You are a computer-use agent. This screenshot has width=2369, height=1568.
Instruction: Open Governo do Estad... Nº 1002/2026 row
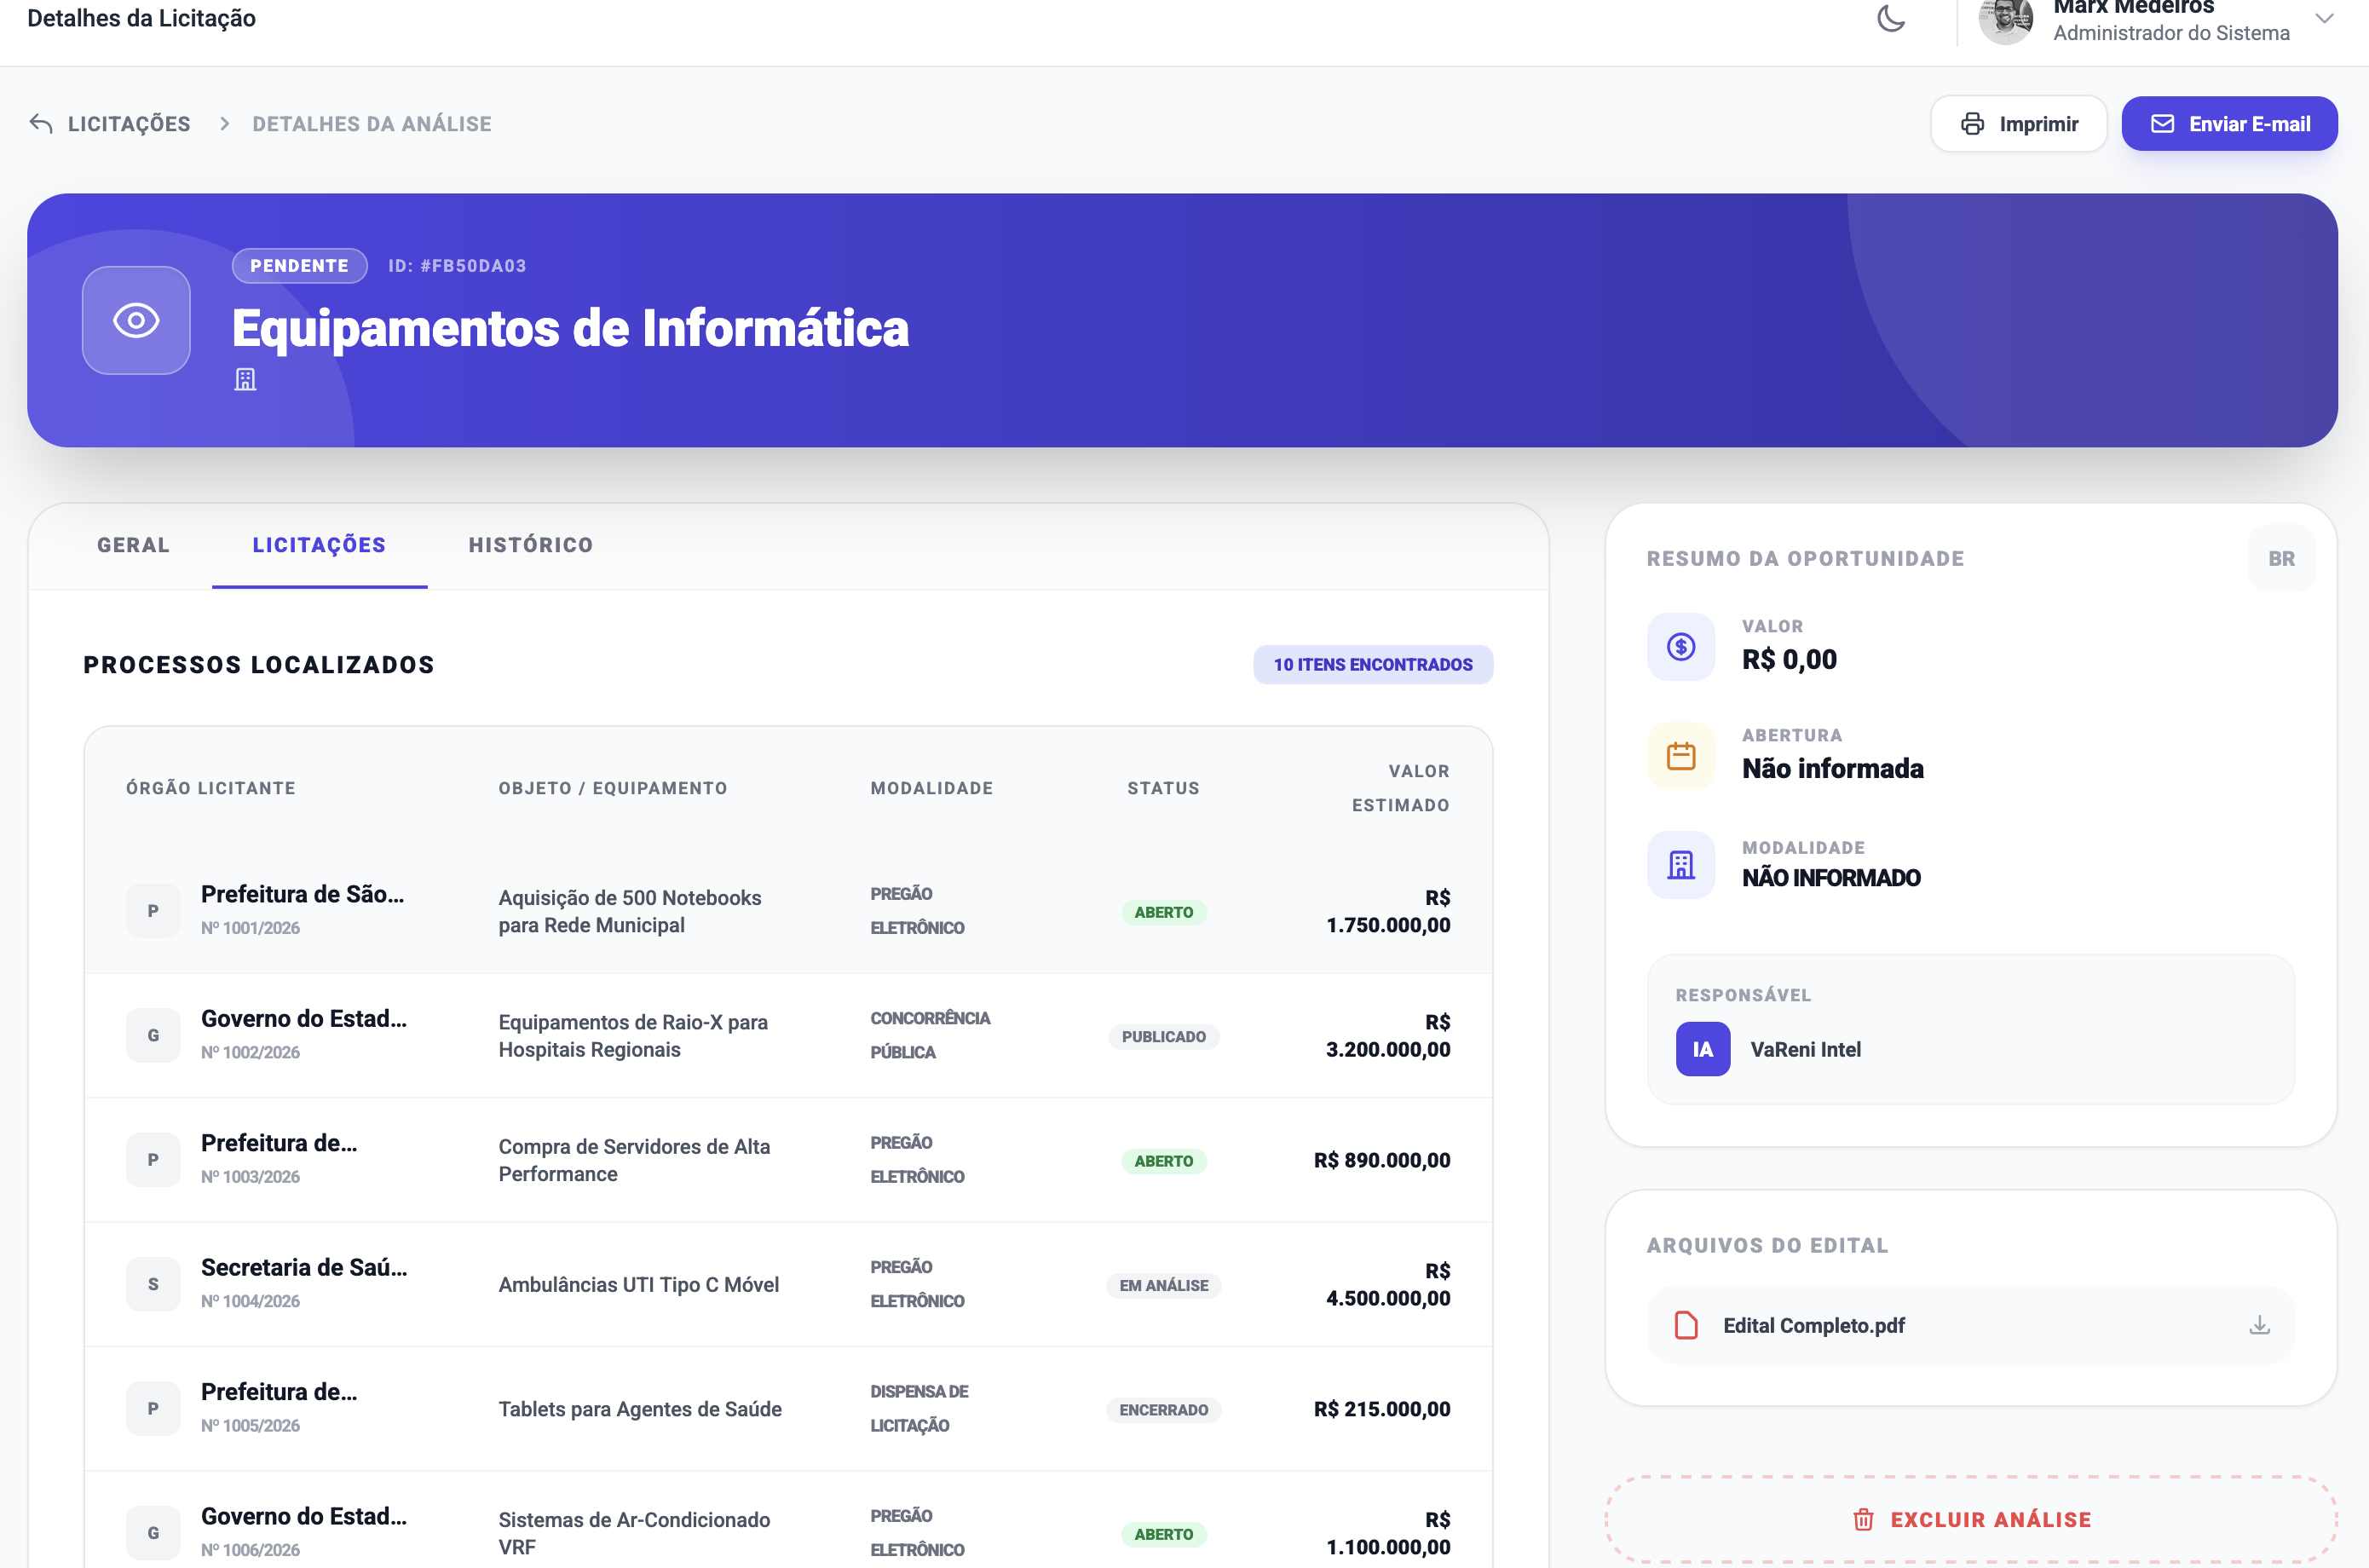[304, 1018]
